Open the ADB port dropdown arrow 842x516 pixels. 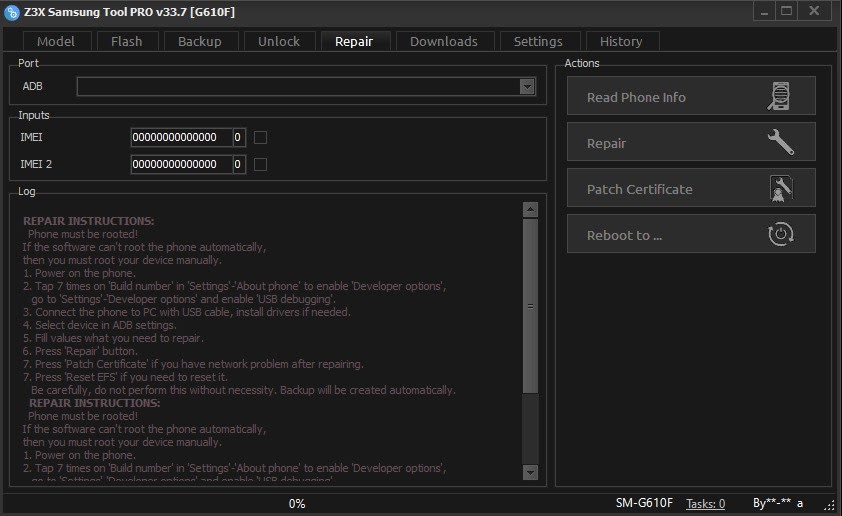pos(527,86)
